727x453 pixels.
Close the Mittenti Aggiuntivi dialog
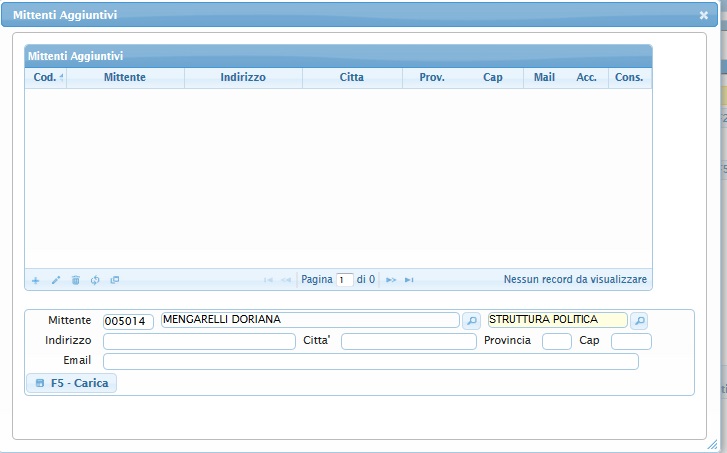703,16
